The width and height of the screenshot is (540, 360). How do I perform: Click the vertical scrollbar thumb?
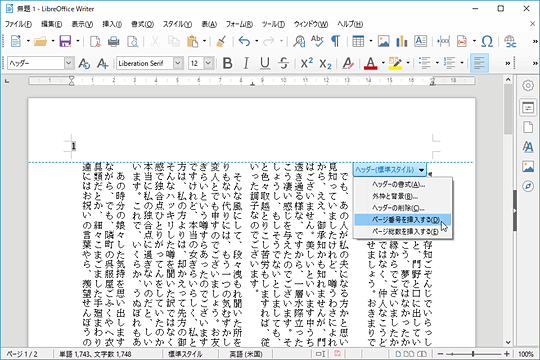[x=508, y=110]
